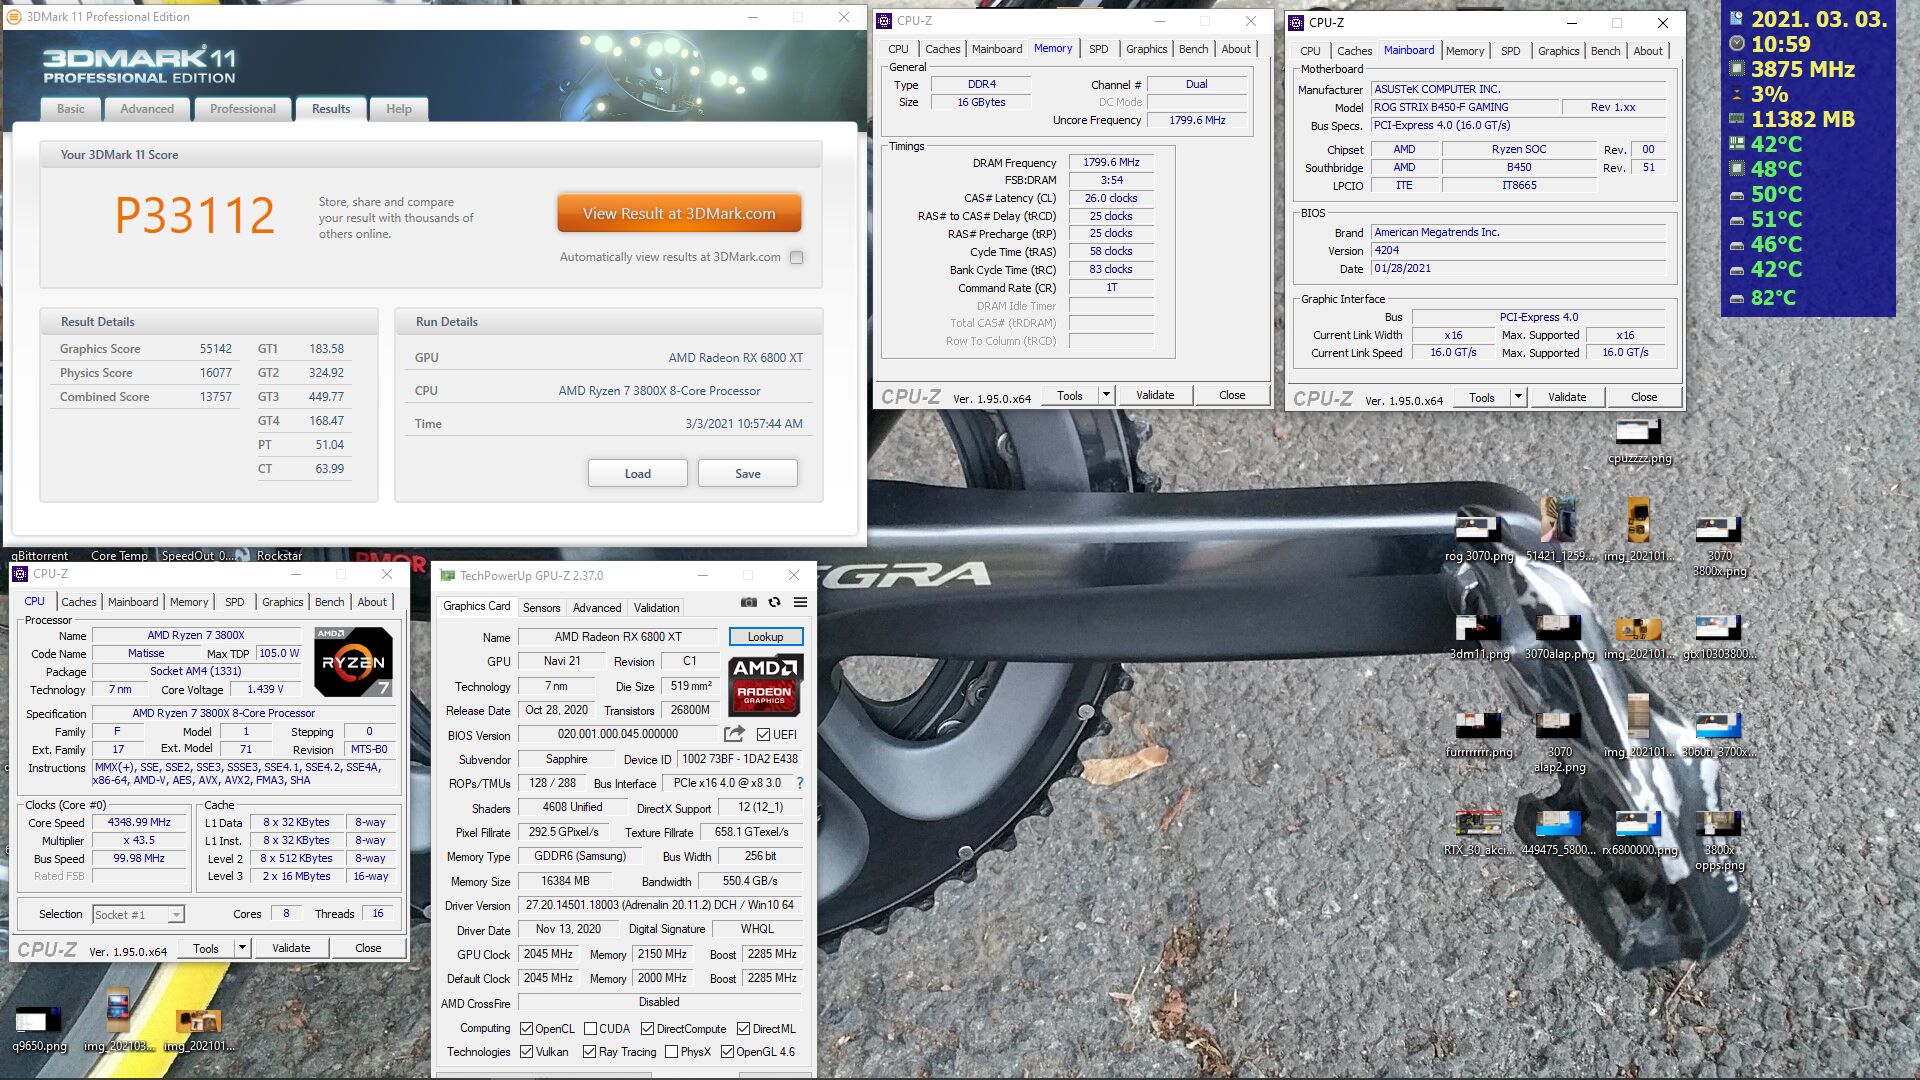The width and height of the screenshot is (1920, 1080).
Task: Click the GPU-Z refresh icon
Action: [774, 602]
